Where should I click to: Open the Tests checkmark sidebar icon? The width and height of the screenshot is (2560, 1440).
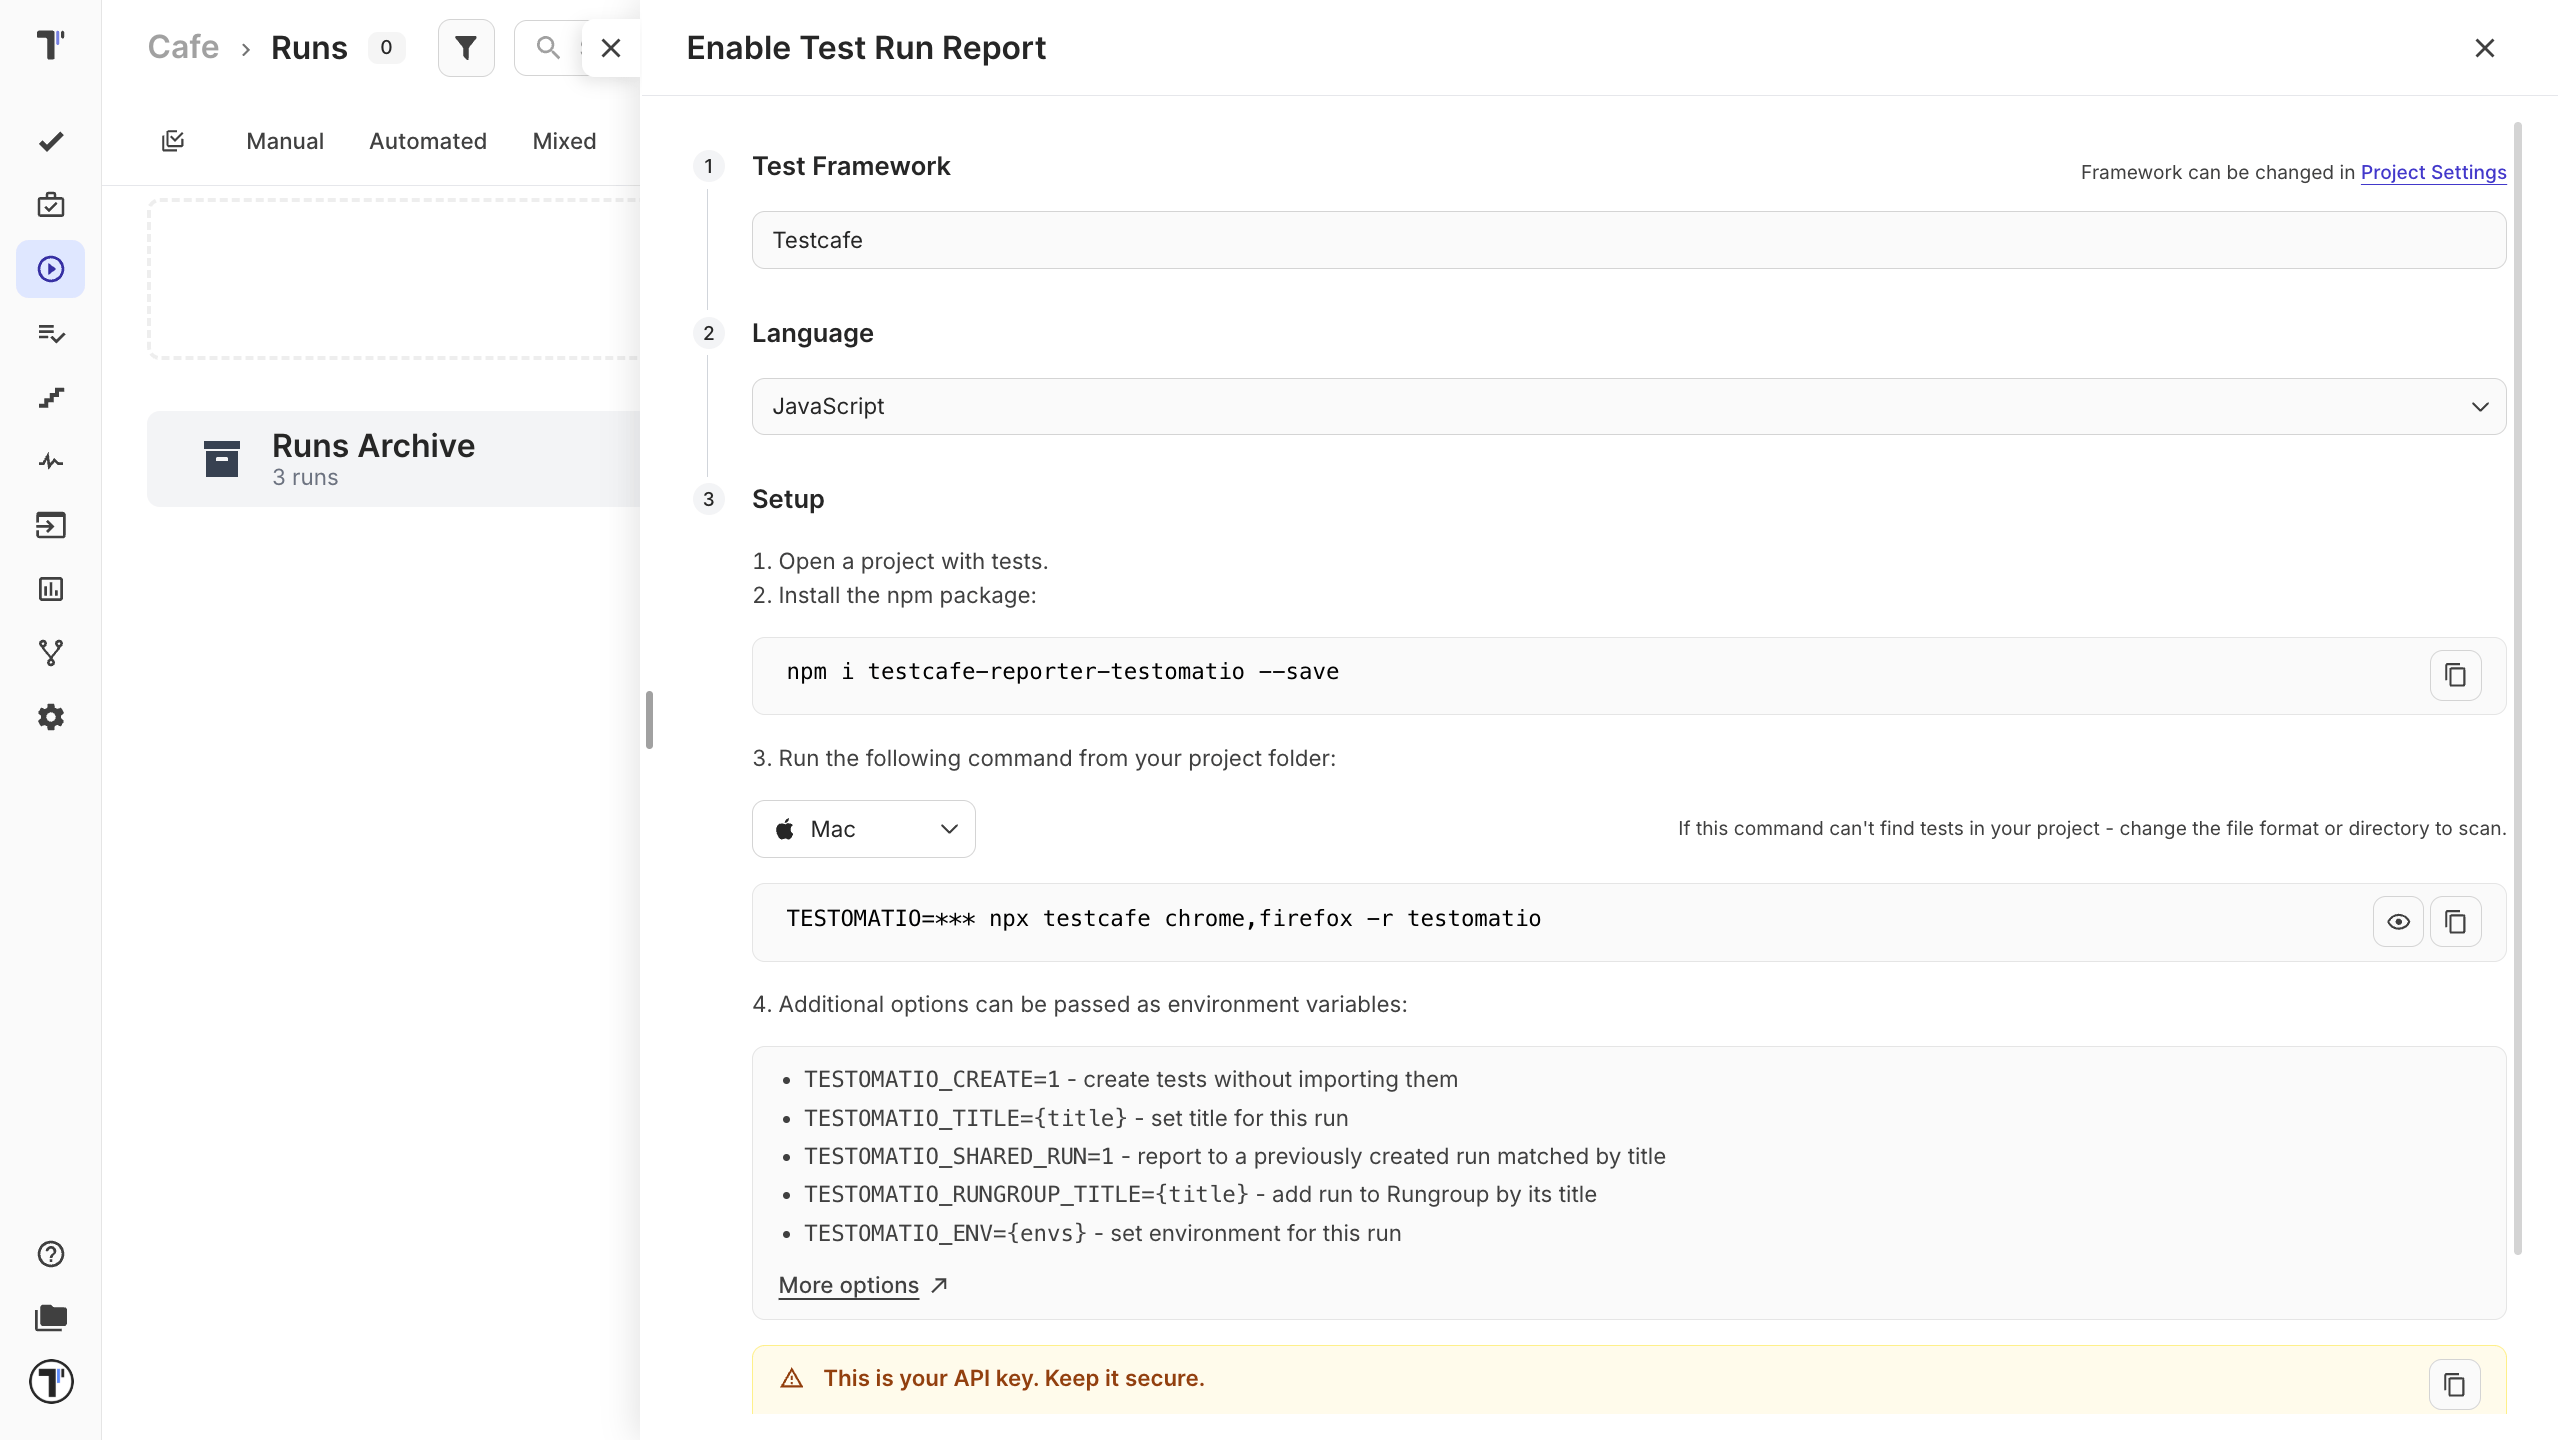[x=51, y=141]
